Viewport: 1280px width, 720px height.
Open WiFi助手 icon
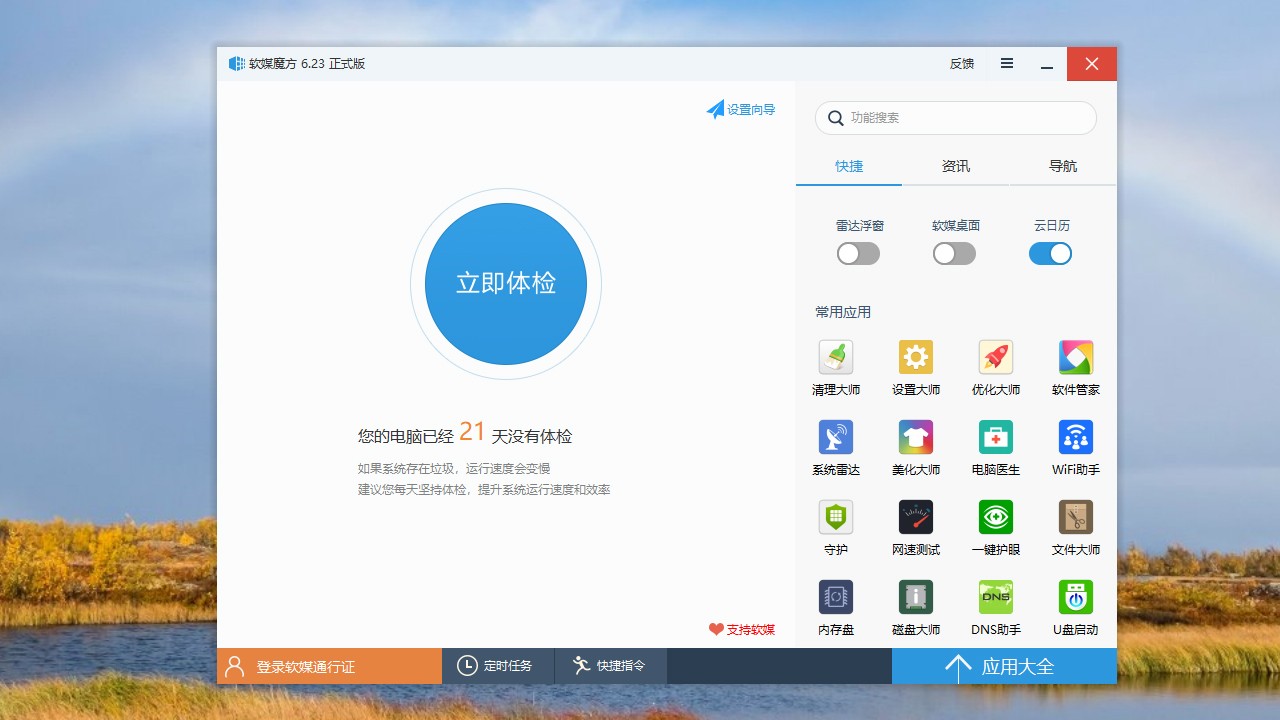pyautogui.click(x=1076, y=437)
